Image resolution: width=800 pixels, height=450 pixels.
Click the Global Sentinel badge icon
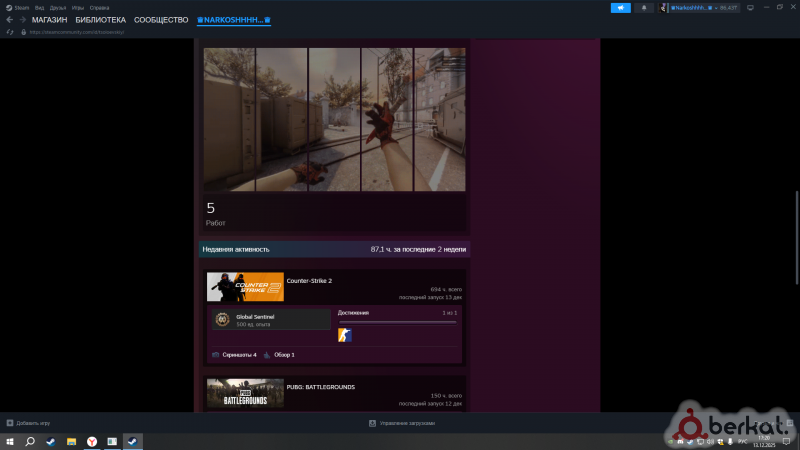click(222, 319)
